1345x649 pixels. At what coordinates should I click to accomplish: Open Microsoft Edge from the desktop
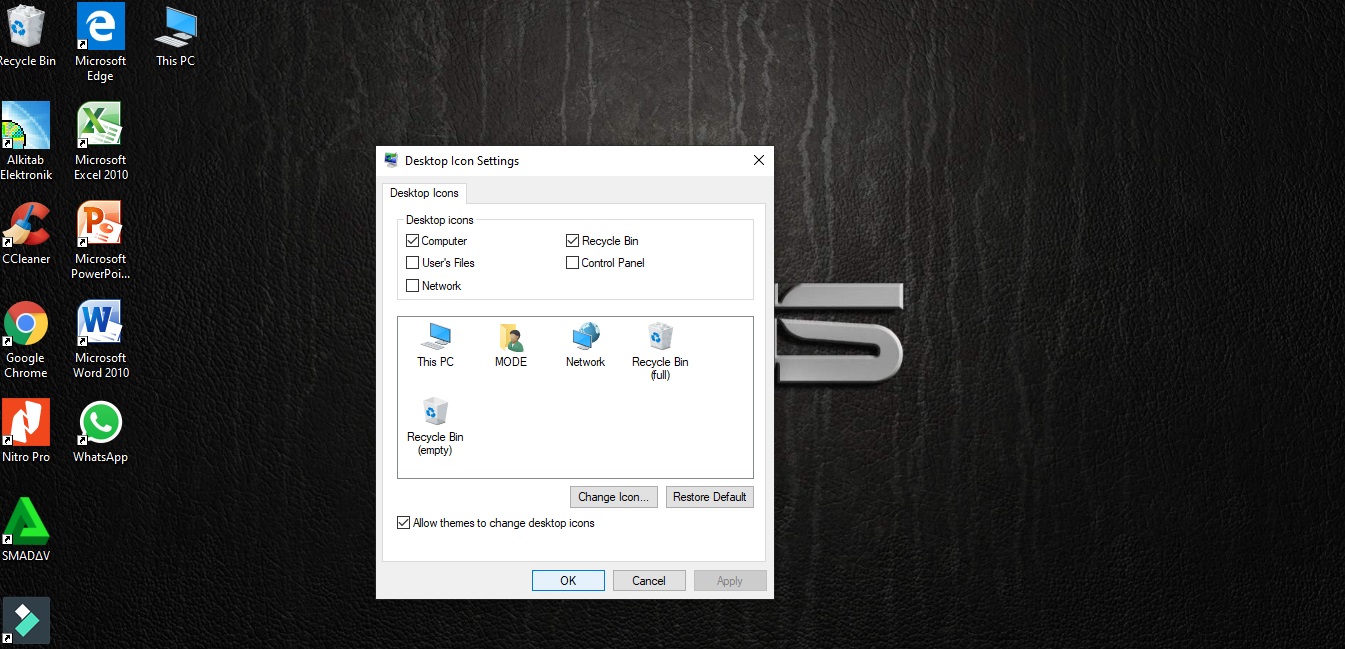click(100, 30)
